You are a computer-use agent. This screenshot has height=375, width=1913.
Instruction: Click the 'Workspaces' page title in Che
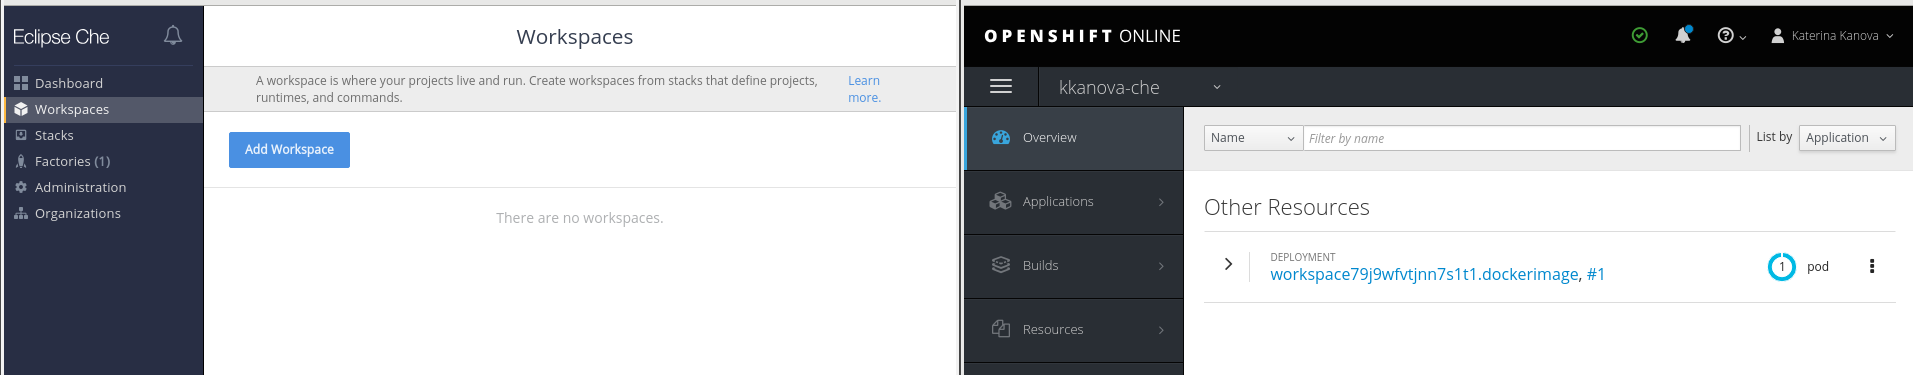coord(575,37)
